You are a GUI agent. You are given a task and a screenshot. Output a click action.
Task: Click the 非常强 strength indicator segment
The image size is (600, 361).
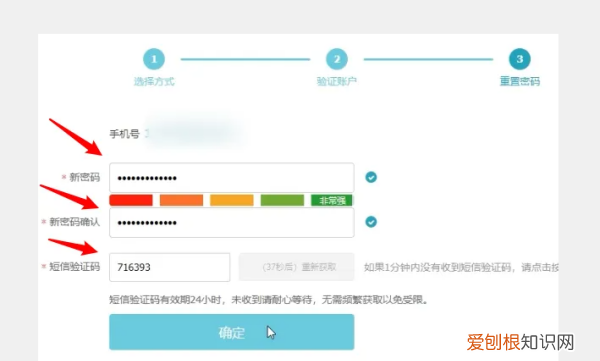click(332, 200)
